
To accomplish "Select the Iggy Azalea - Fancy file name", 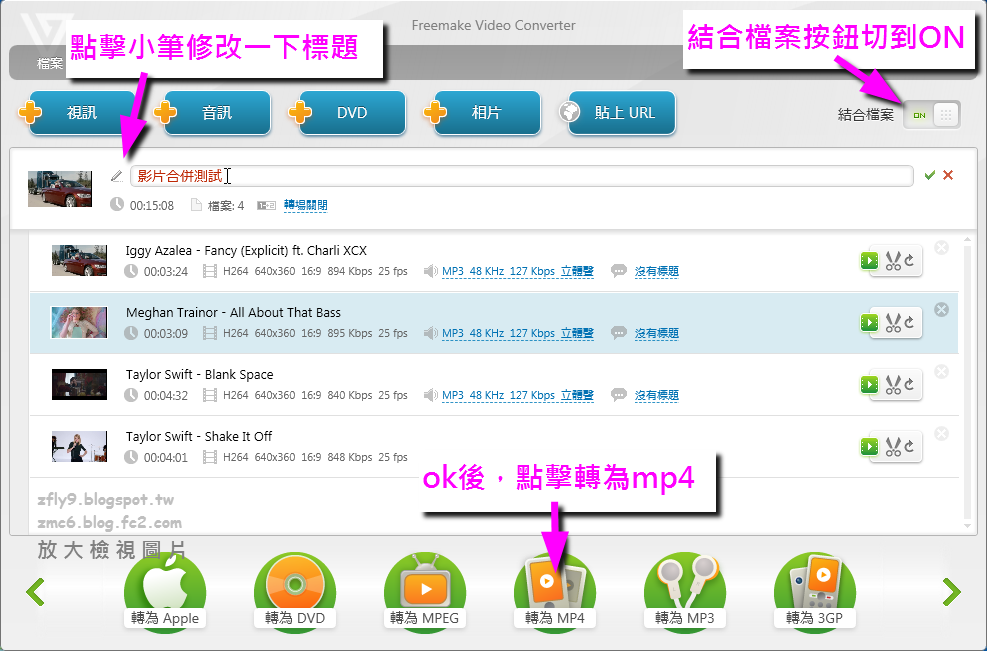I will [x=246, y=251].
